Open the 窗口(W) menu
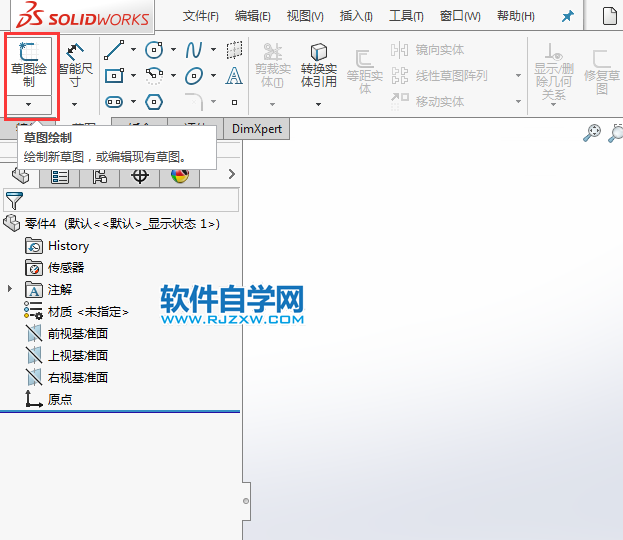Image resolution: width=623 pixels, height=540 pixels. (460, 16)
